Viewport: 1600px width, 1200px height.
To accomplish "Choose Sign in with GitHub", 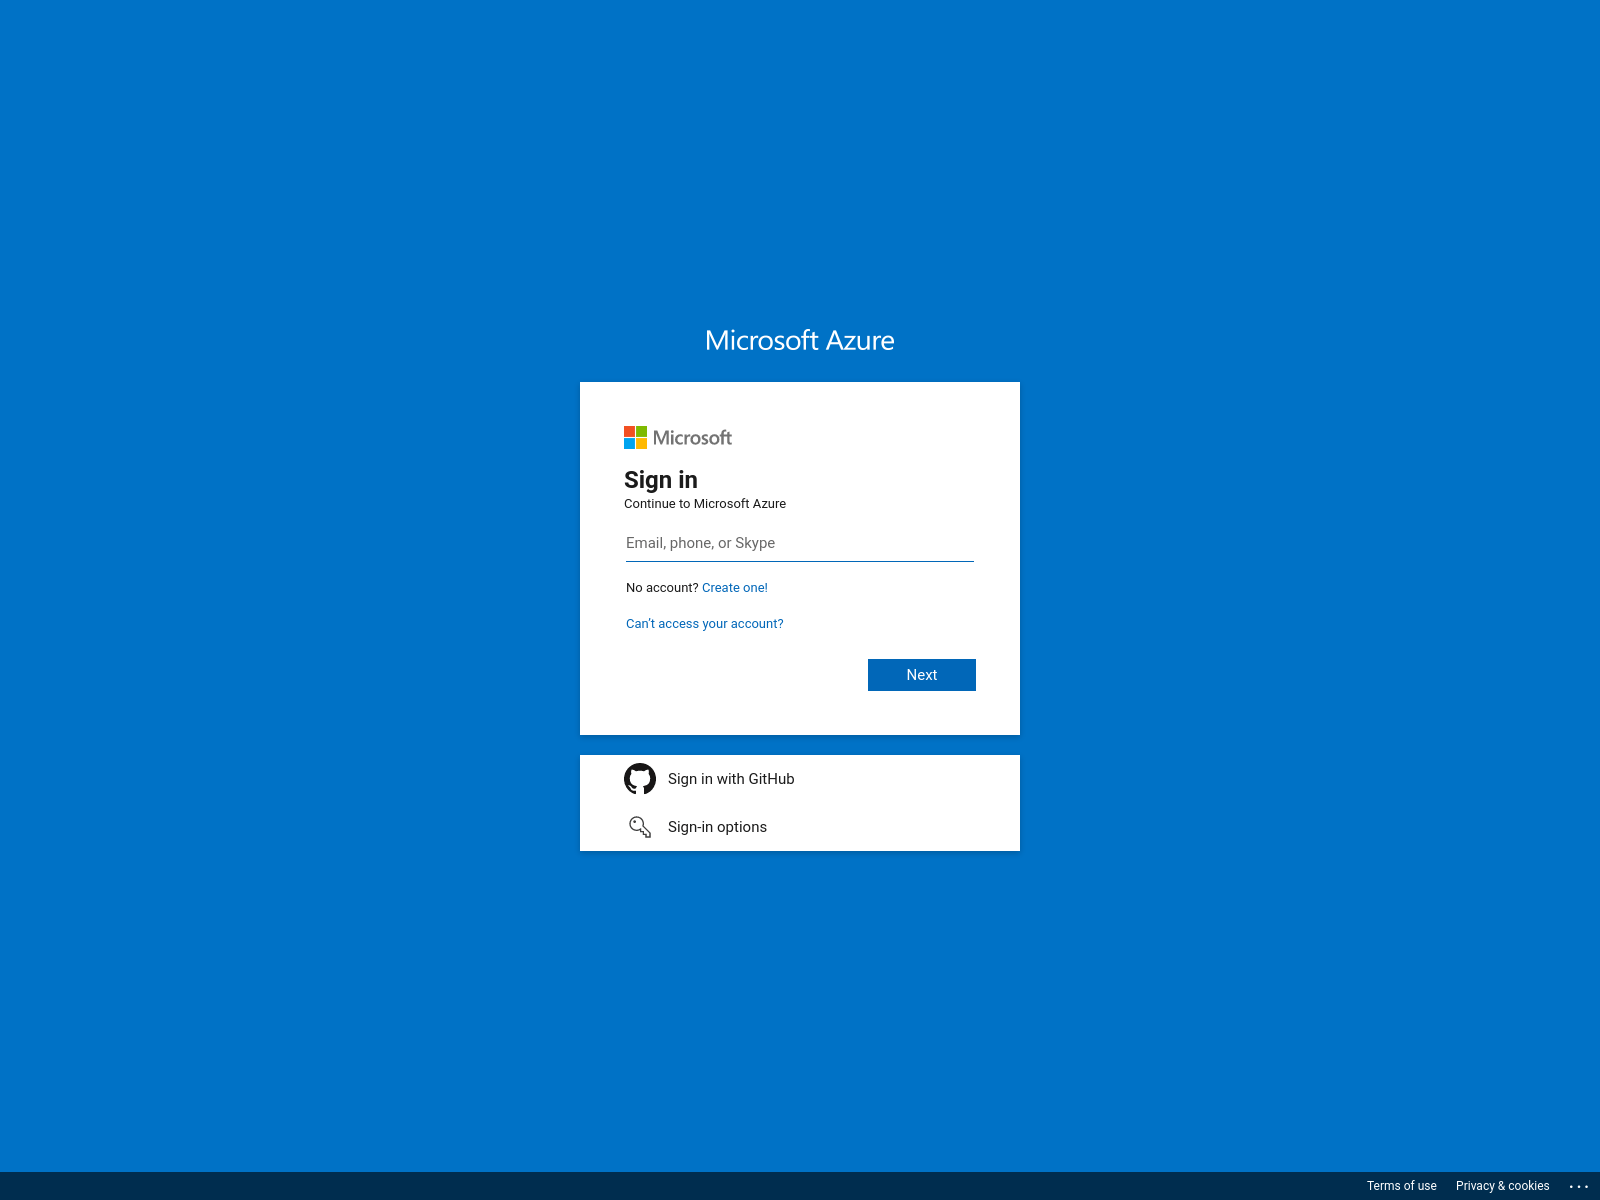I will click(800, 779).
